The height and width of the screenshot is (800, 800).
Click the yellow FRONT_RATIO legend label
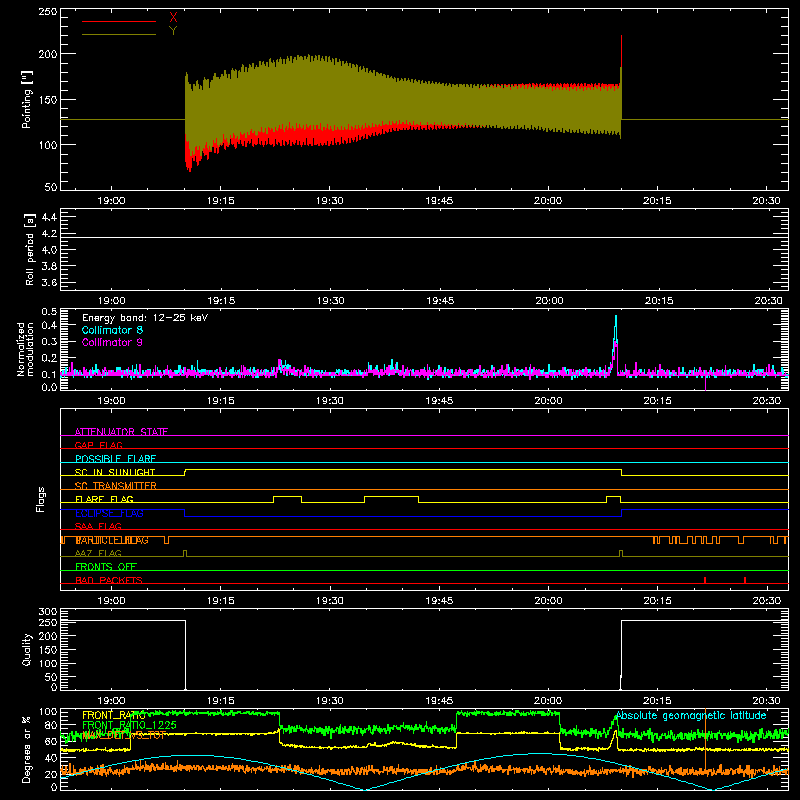[x=114, y=715]
